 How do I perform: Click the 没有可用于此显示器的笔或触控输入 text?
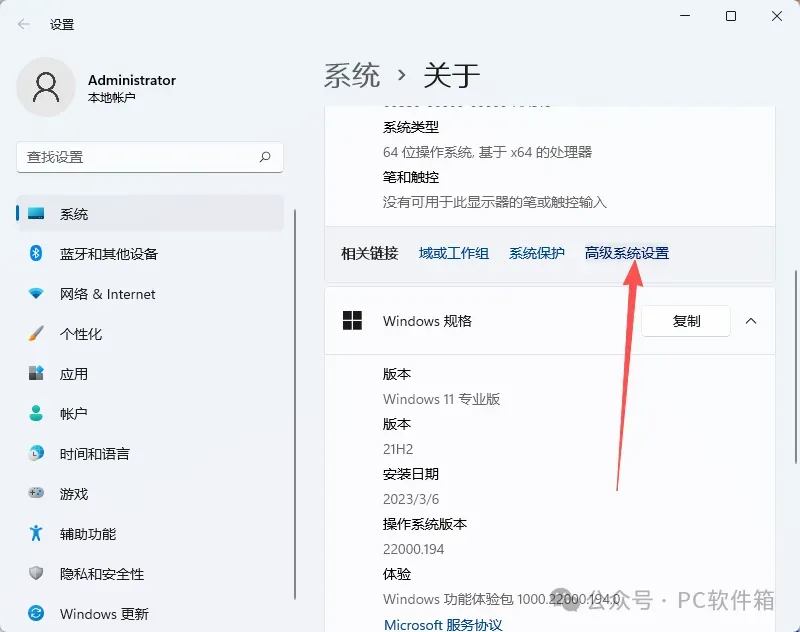494,202
